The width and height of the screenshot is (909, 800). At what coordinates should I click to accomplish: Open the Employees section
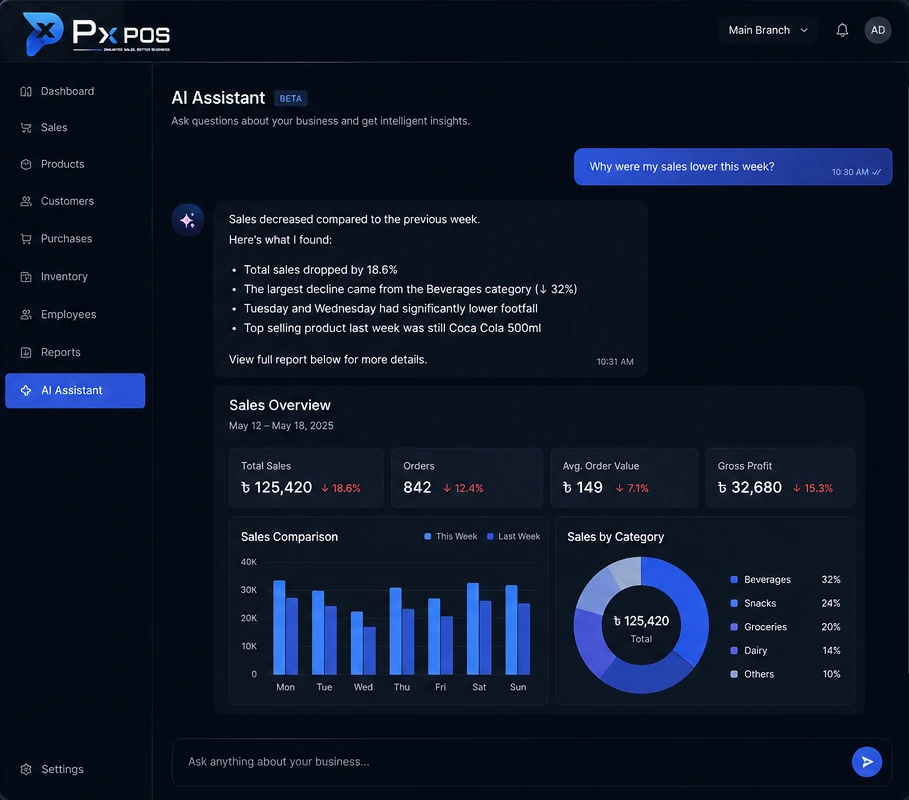click(x=75, y=314)
